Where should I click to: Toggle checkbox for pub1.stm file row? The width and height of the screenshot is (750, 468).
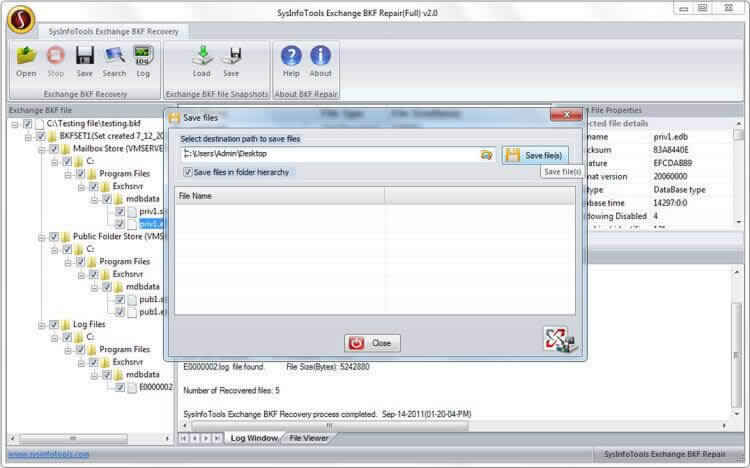120,300
